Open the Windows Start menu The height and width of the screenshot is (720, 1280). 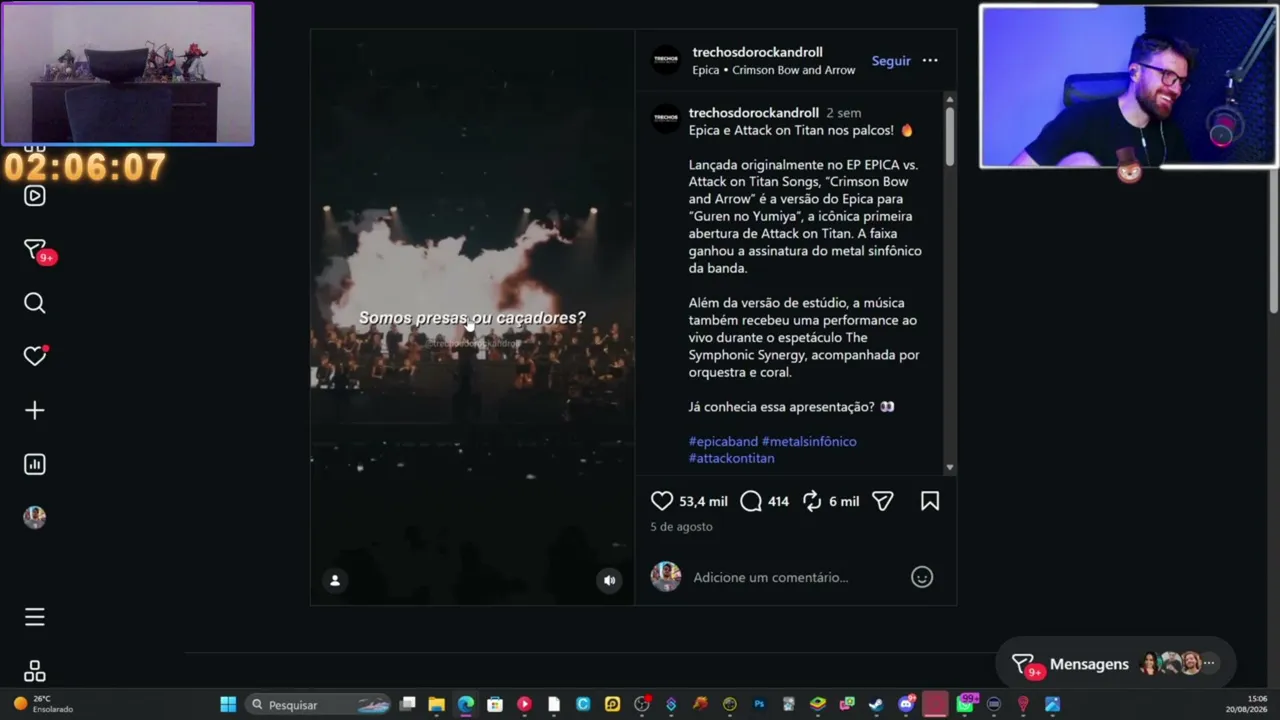click(228, 704)
